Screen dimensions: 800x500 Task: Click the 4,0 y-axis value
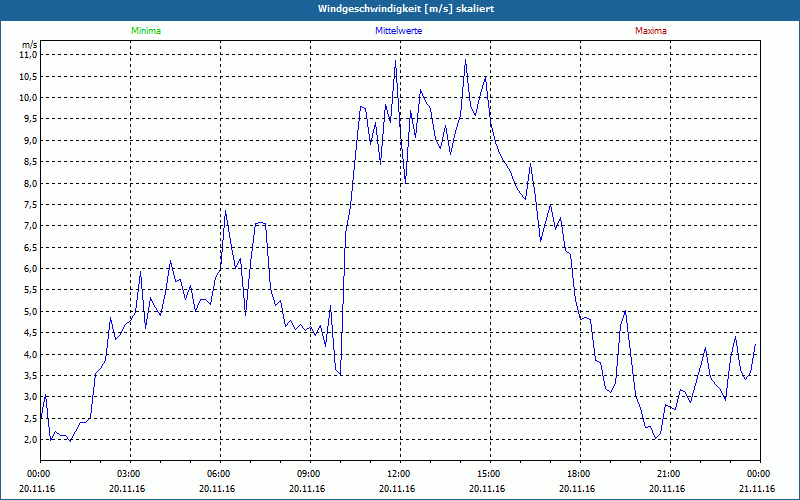[x=30, y=354]
